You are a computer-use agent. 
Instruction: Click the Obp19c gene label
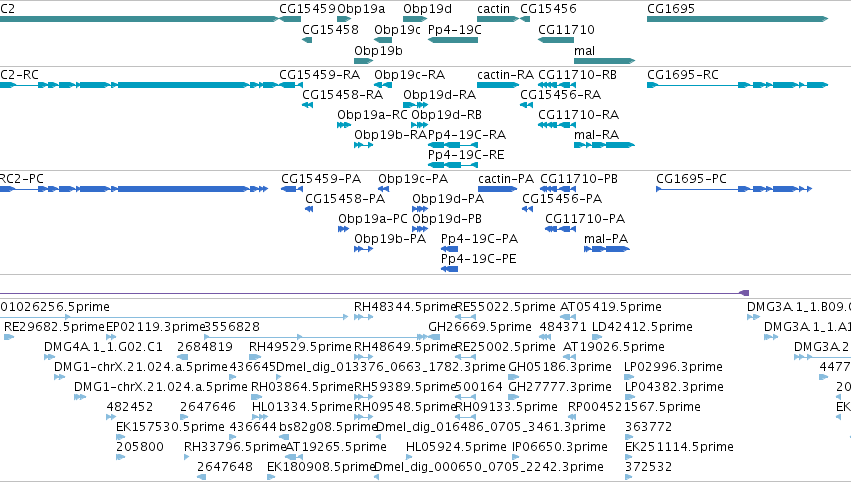click(x=397, y=30)
